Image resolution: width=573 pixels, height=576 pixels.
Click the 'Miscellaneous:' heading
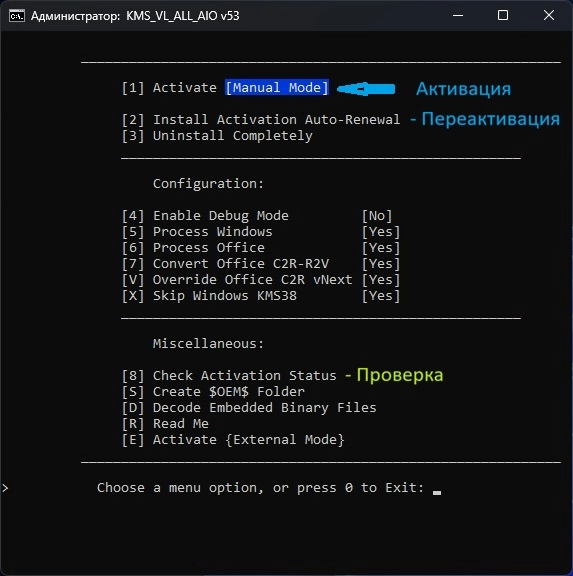coord(208,344)
